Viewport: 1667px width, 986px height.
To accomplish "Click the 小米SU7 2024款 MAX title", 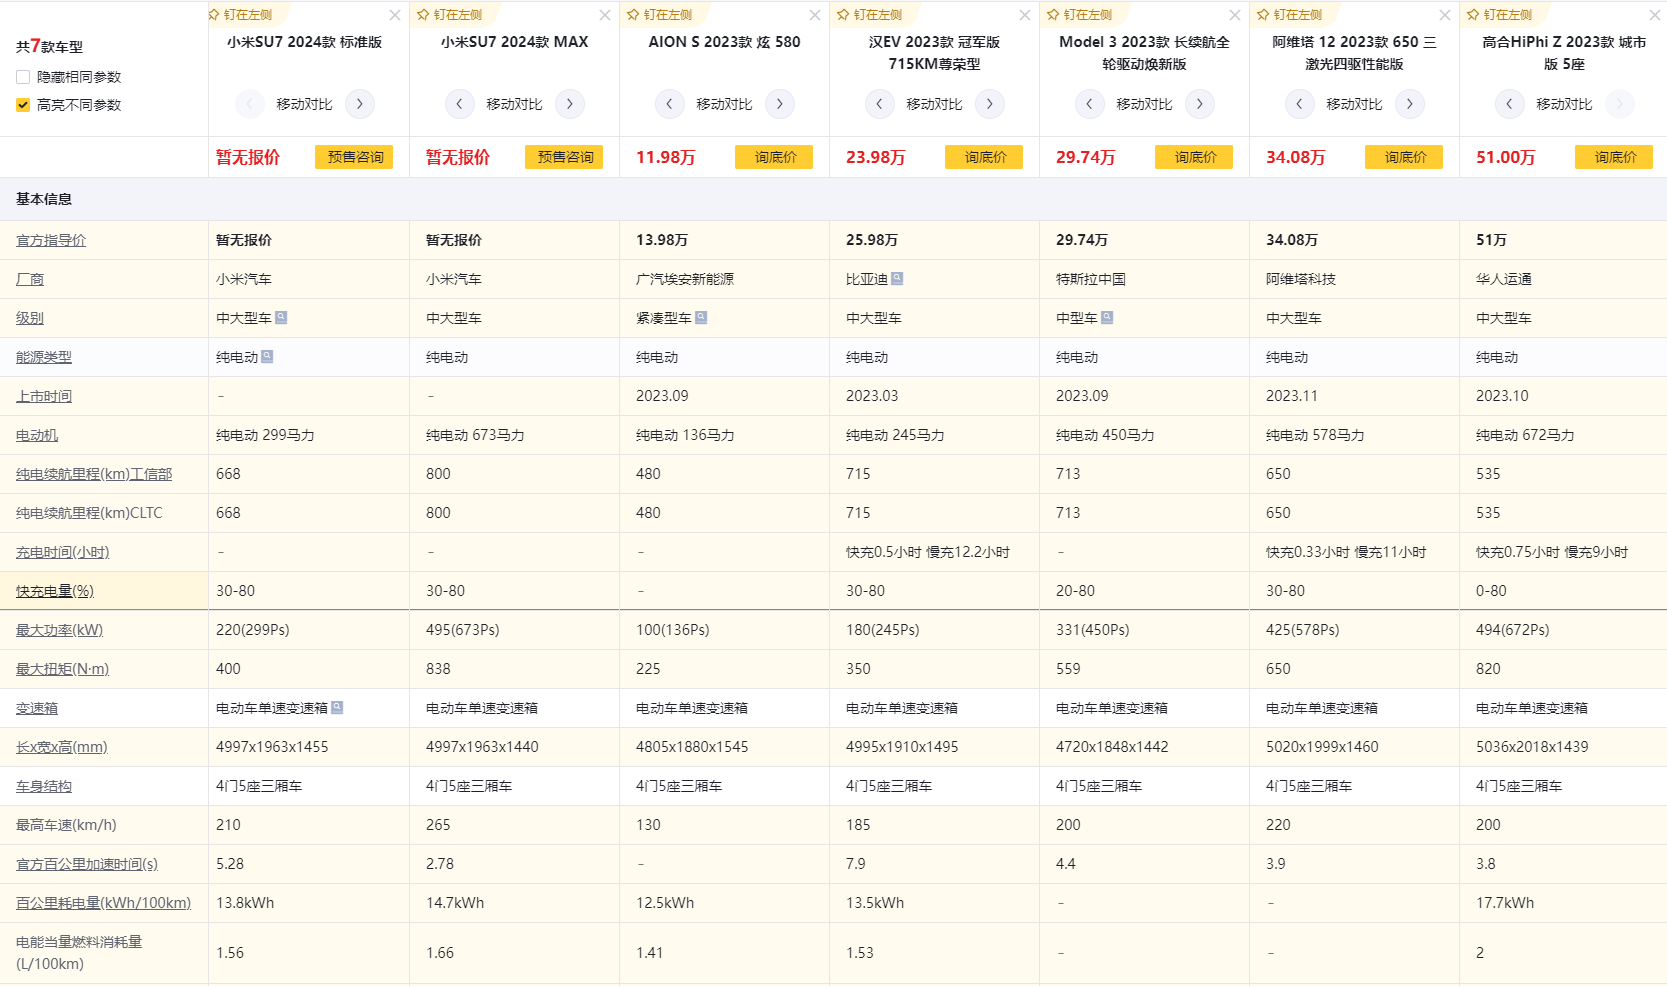I will tap(515, 42).
